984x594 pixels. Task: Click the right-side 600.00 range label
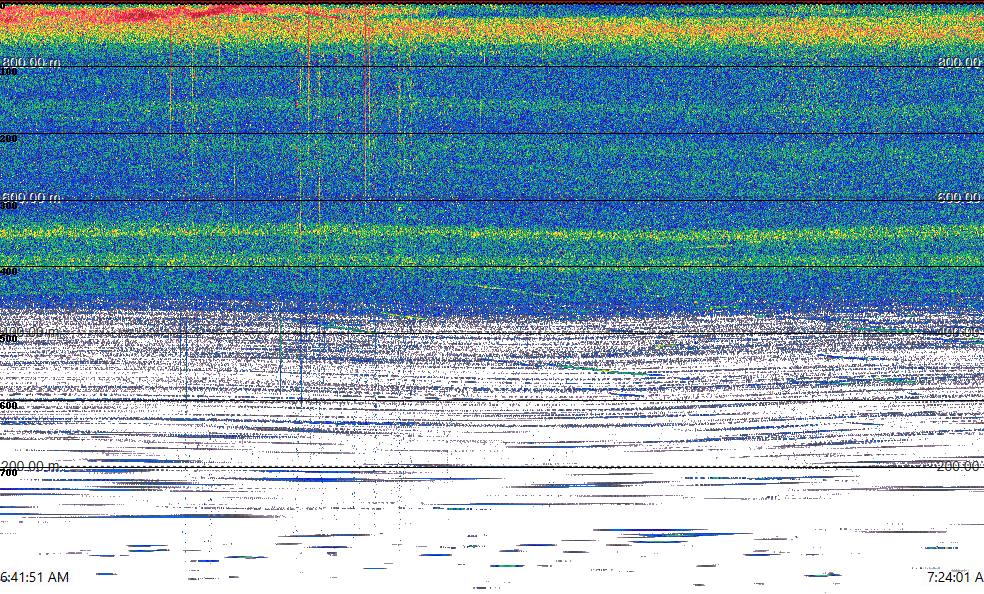960,197
